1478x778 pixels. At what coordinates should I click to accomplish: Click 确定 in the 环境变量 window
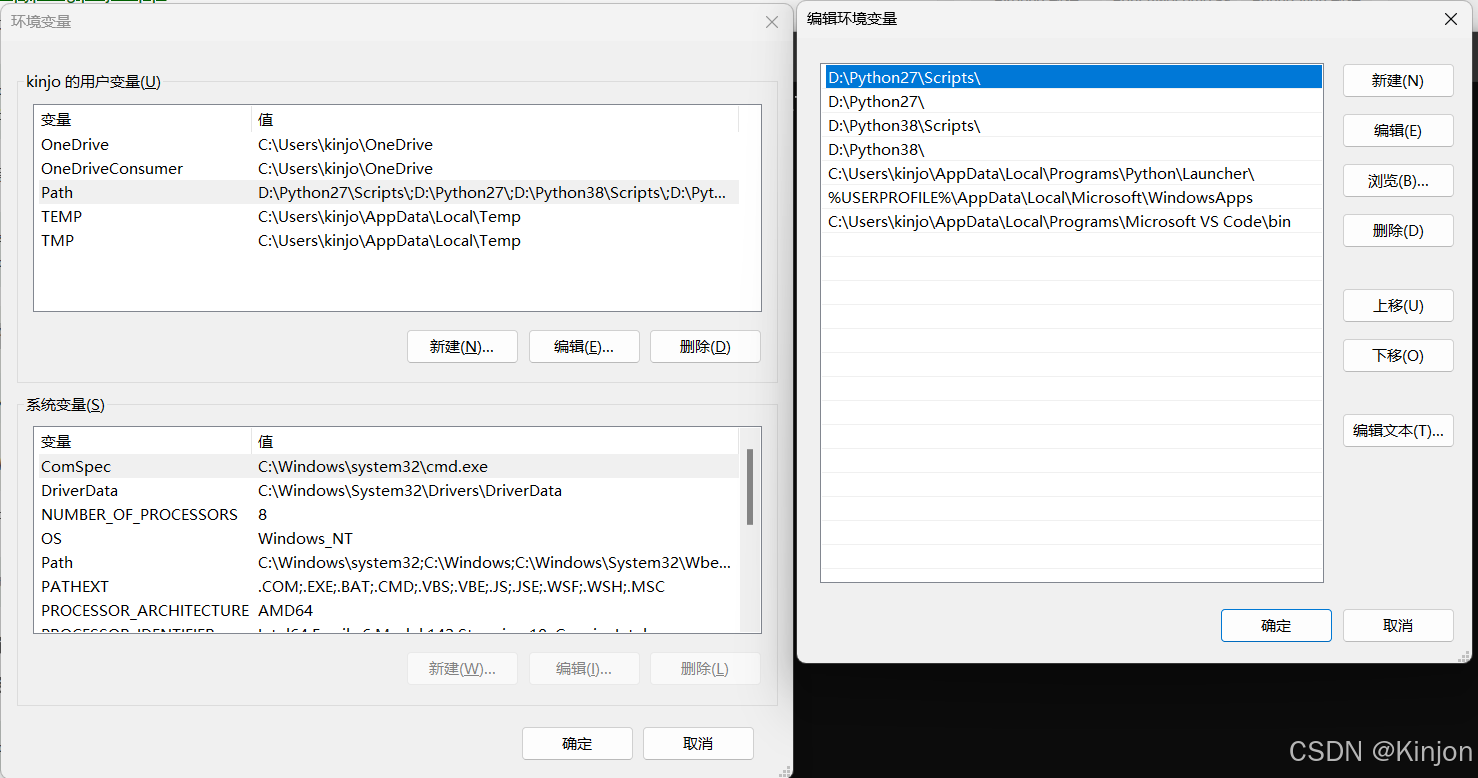(577, 744)
